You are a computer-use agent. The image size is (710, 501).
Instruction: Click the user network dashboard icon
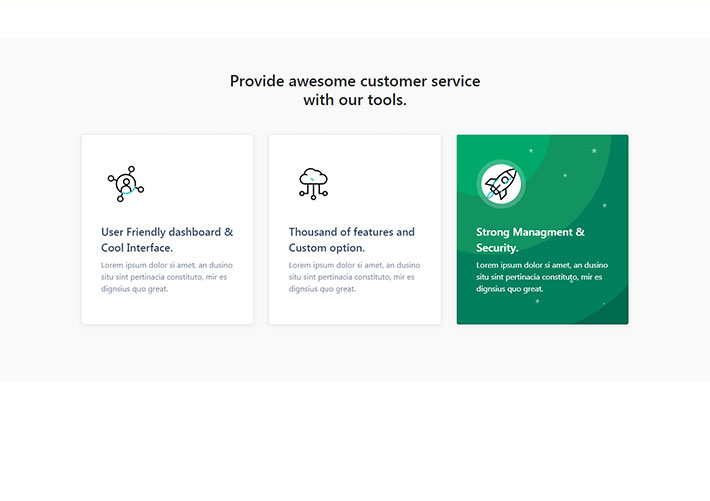[x=125, y=184]
